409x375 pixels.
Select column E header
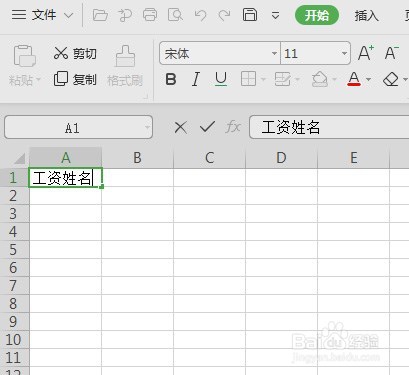pos(354,158)
